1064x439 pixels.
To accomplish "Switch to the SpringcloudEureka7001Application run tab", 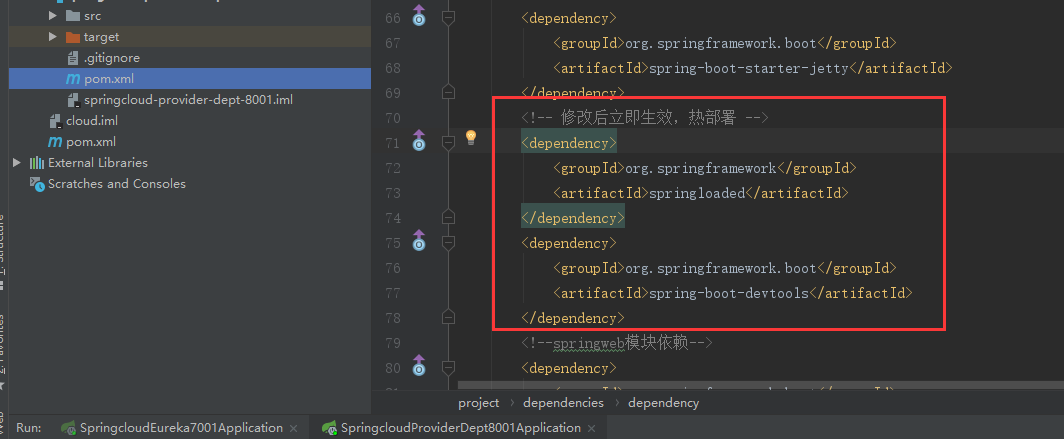I will tap(181, 427).
